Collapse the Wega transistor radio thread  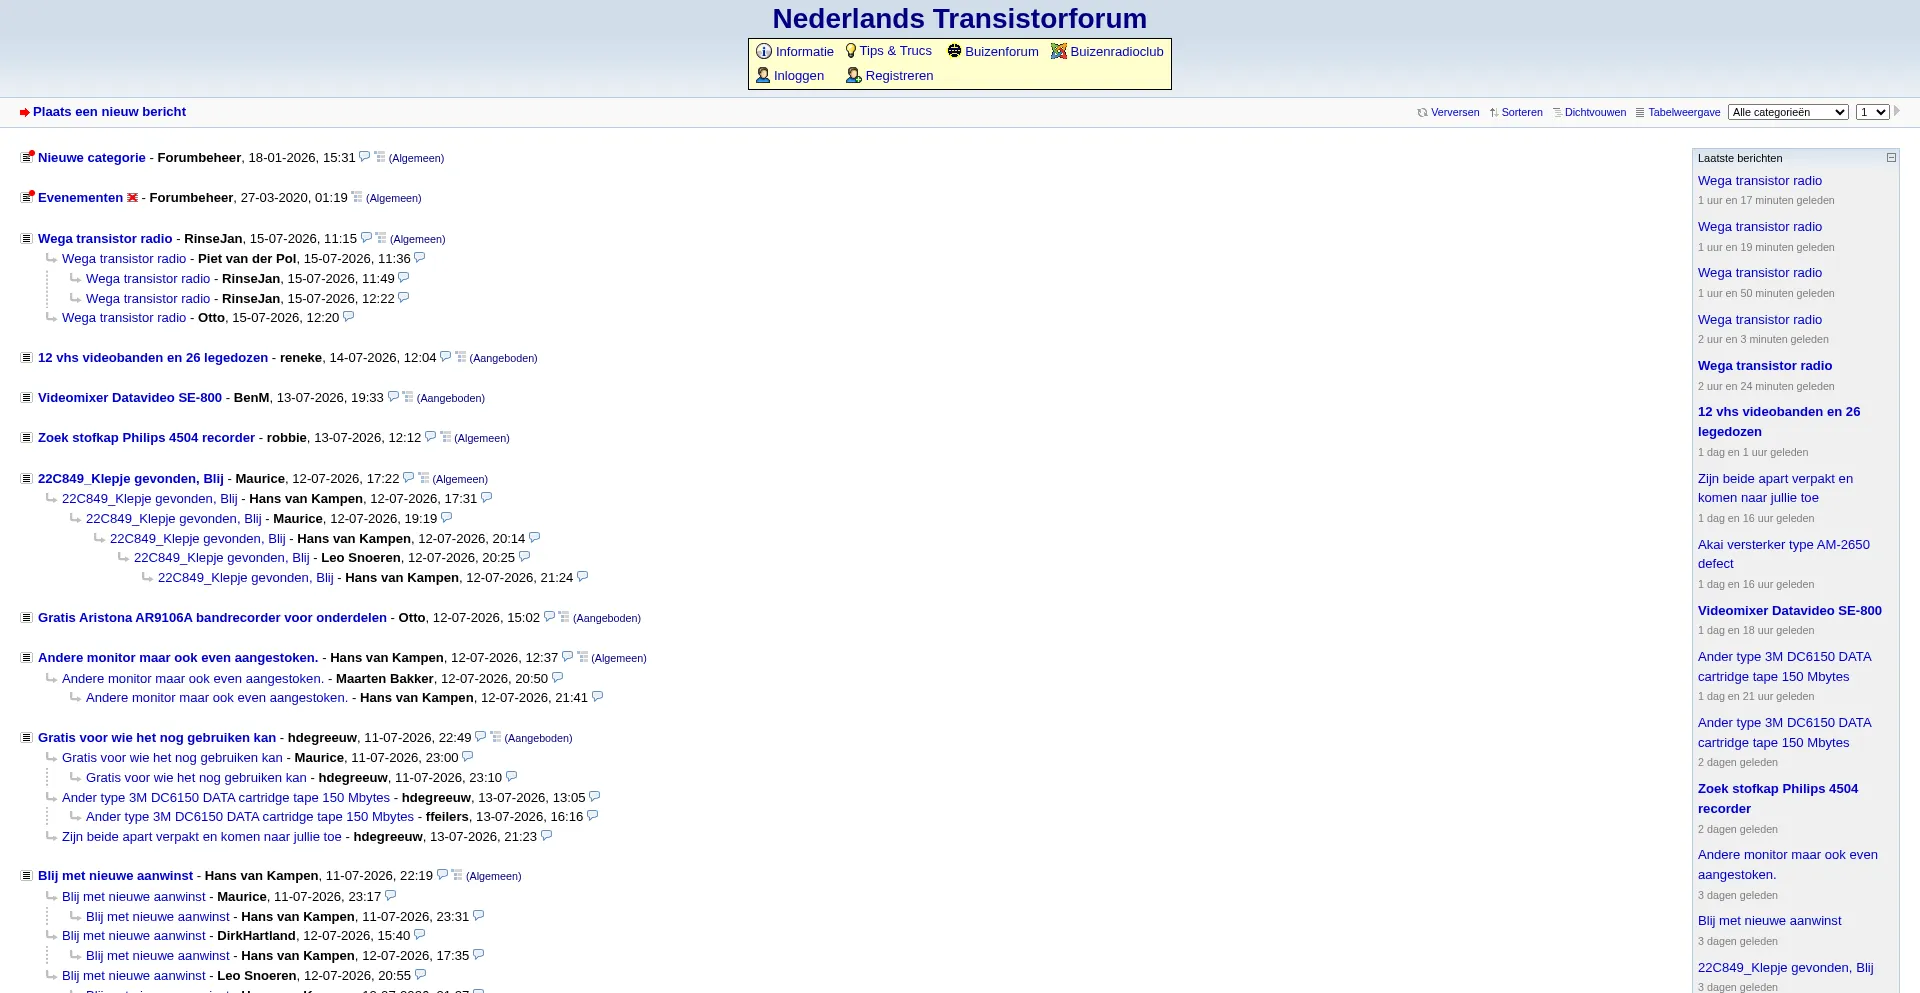pyautogui.click(x=26, y=238)
